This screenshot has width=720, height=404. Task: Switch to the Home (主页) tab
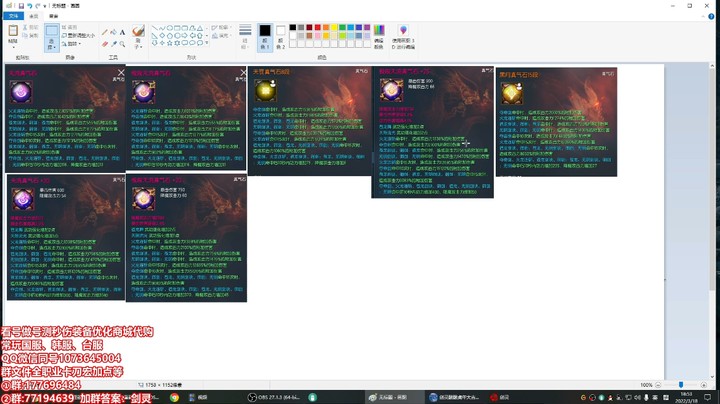34,16
